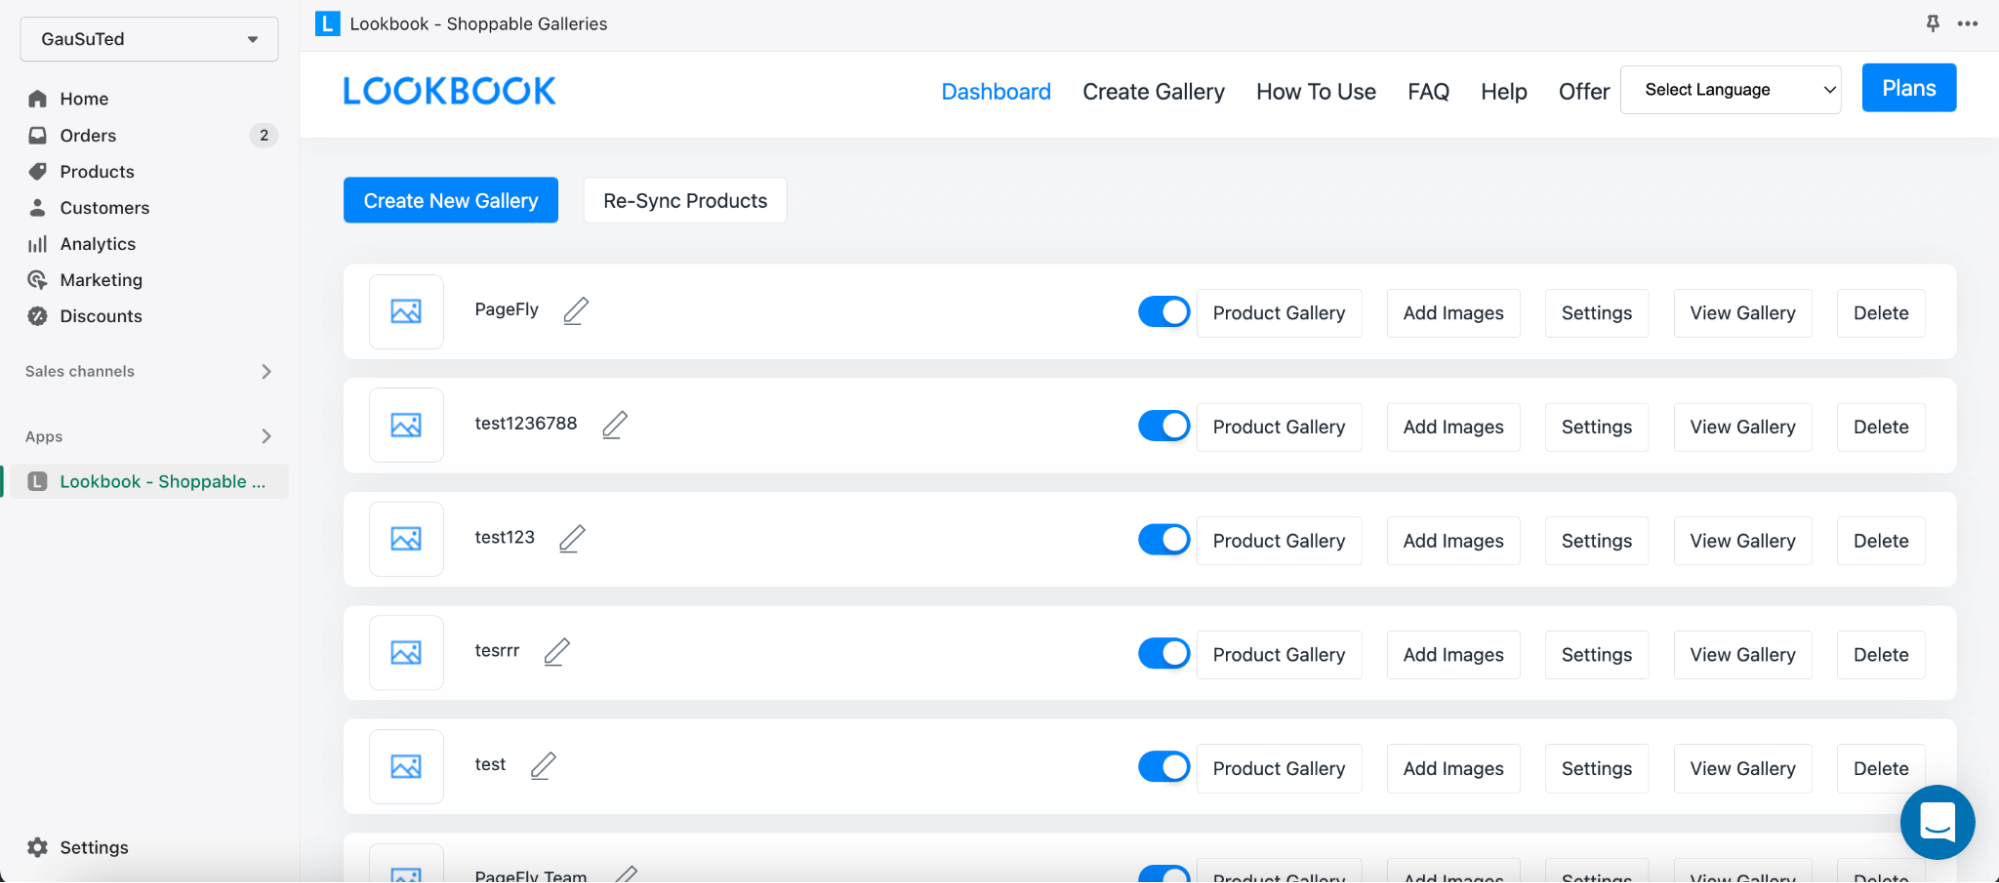The height and width of the screenshot is (883, 1999).
Task: Click the pencil icon beside test gallery
Action: (543, 766)
